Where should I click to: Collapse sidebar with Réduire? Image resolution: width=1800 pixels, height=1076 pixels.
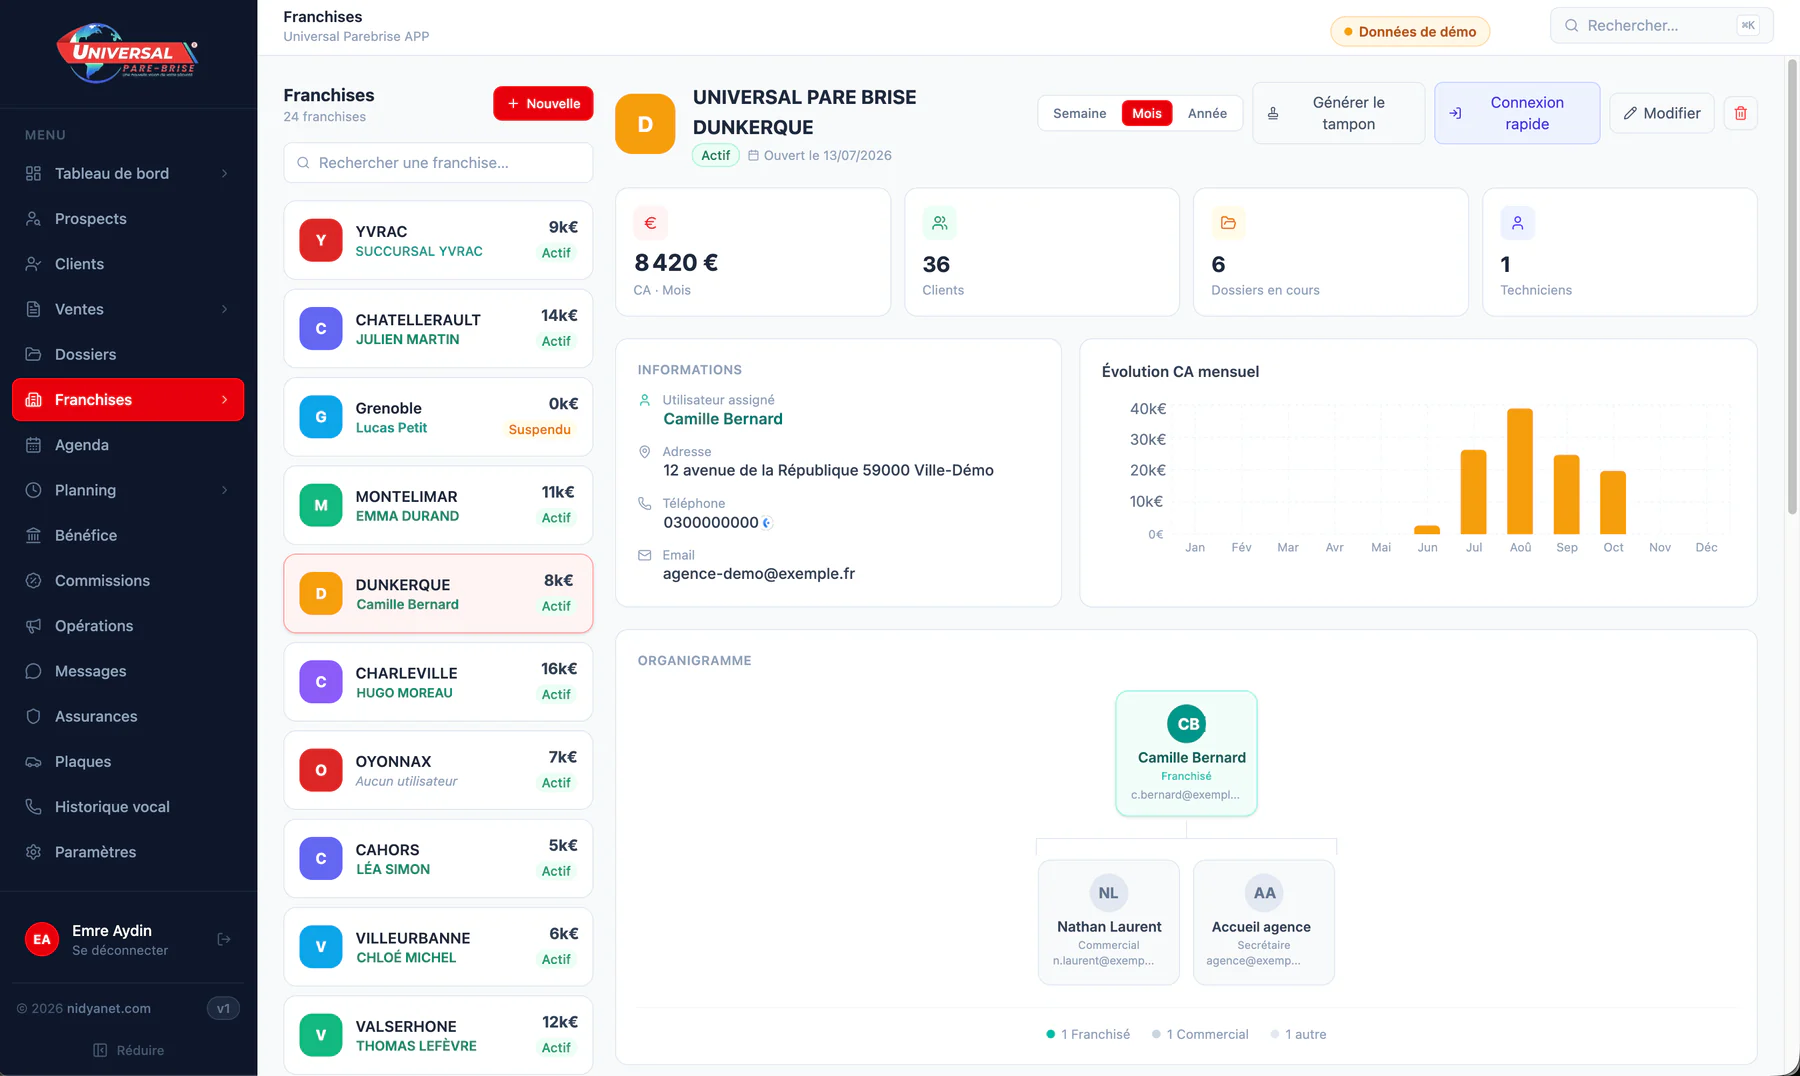tap(128, 1050)
